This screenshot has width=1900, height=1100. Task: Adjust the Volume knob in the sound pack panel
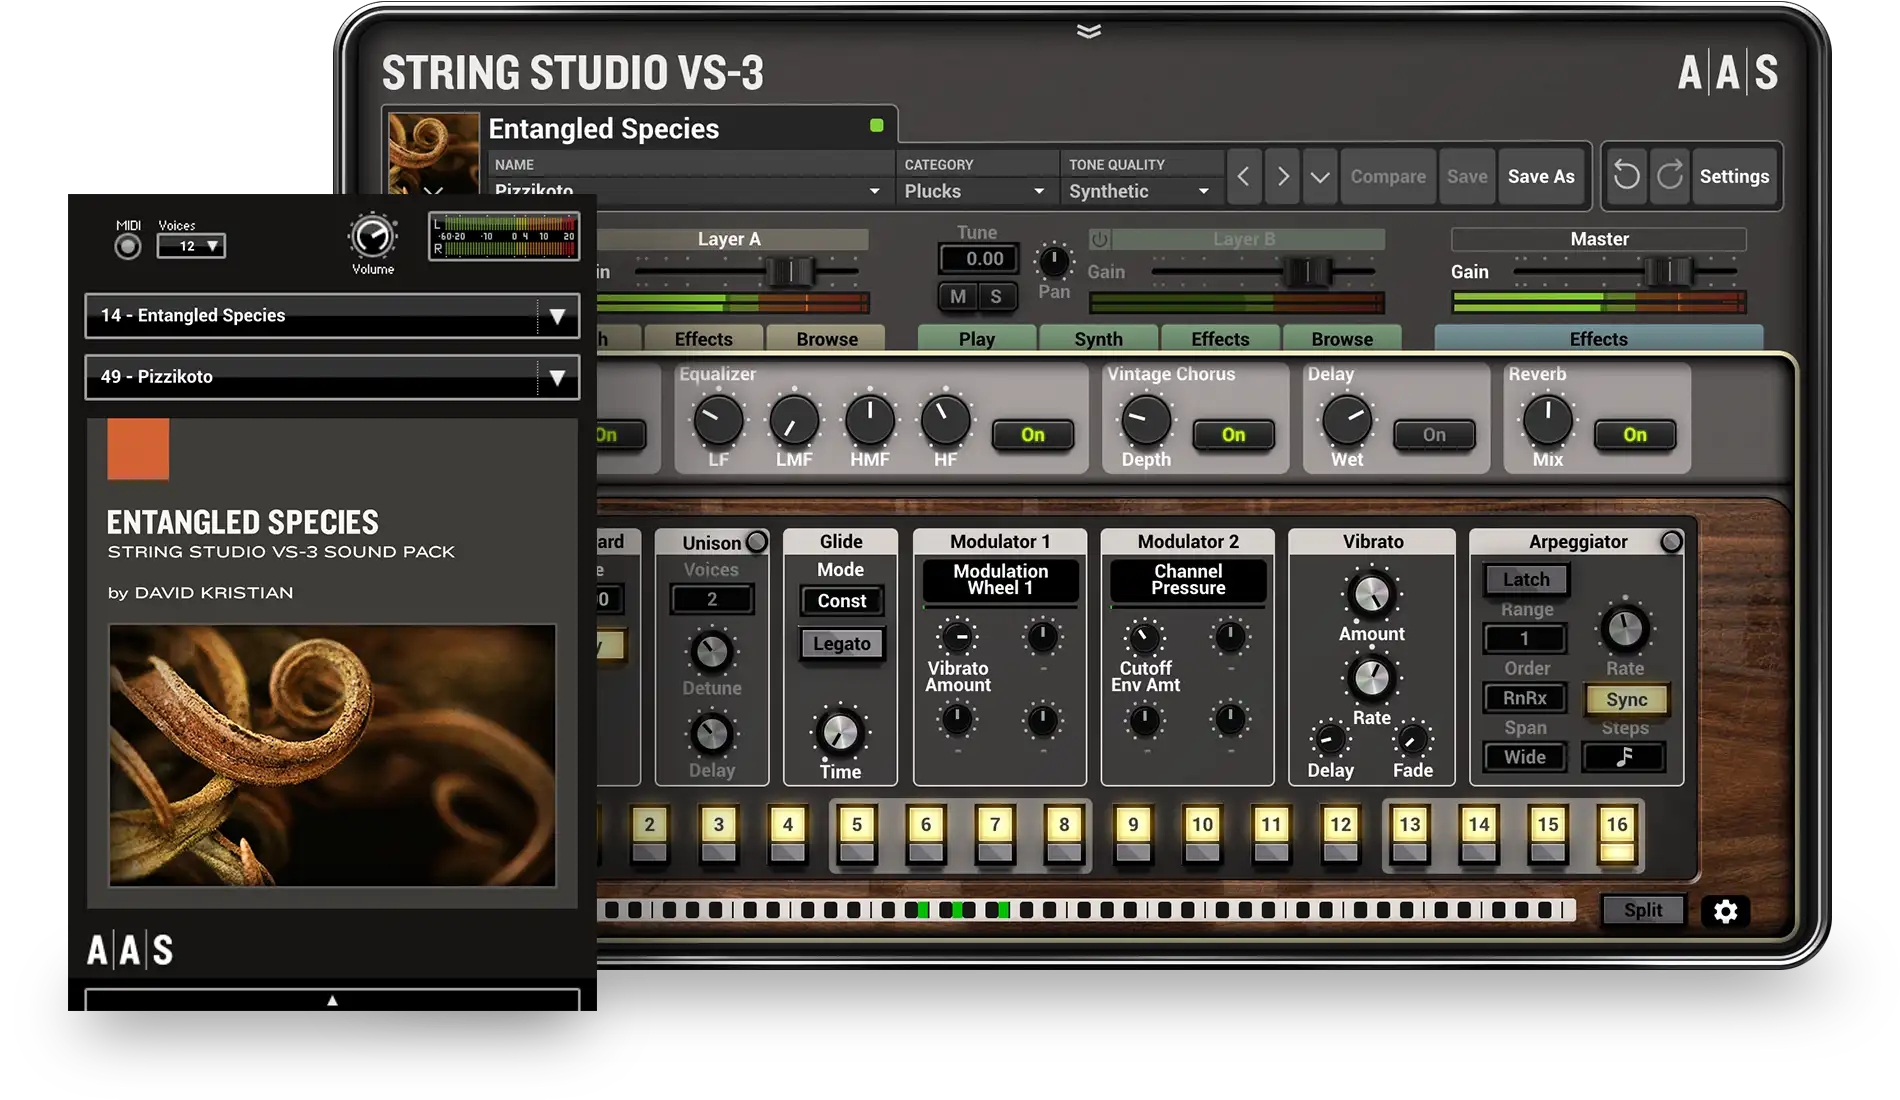click(x=373, y=237)
